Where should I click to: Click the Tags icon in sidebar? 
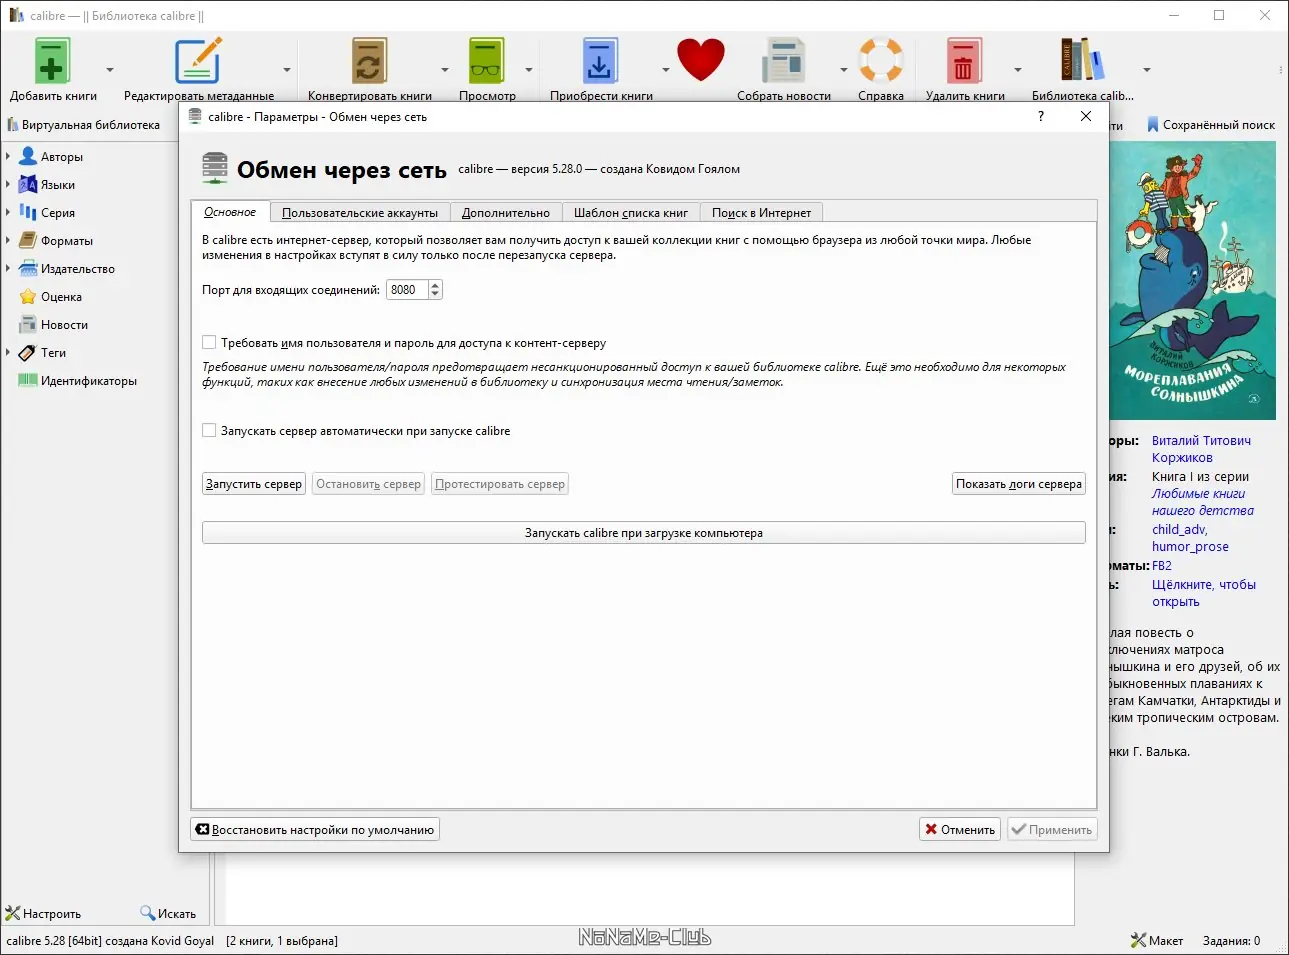click(x=28, y=353)
